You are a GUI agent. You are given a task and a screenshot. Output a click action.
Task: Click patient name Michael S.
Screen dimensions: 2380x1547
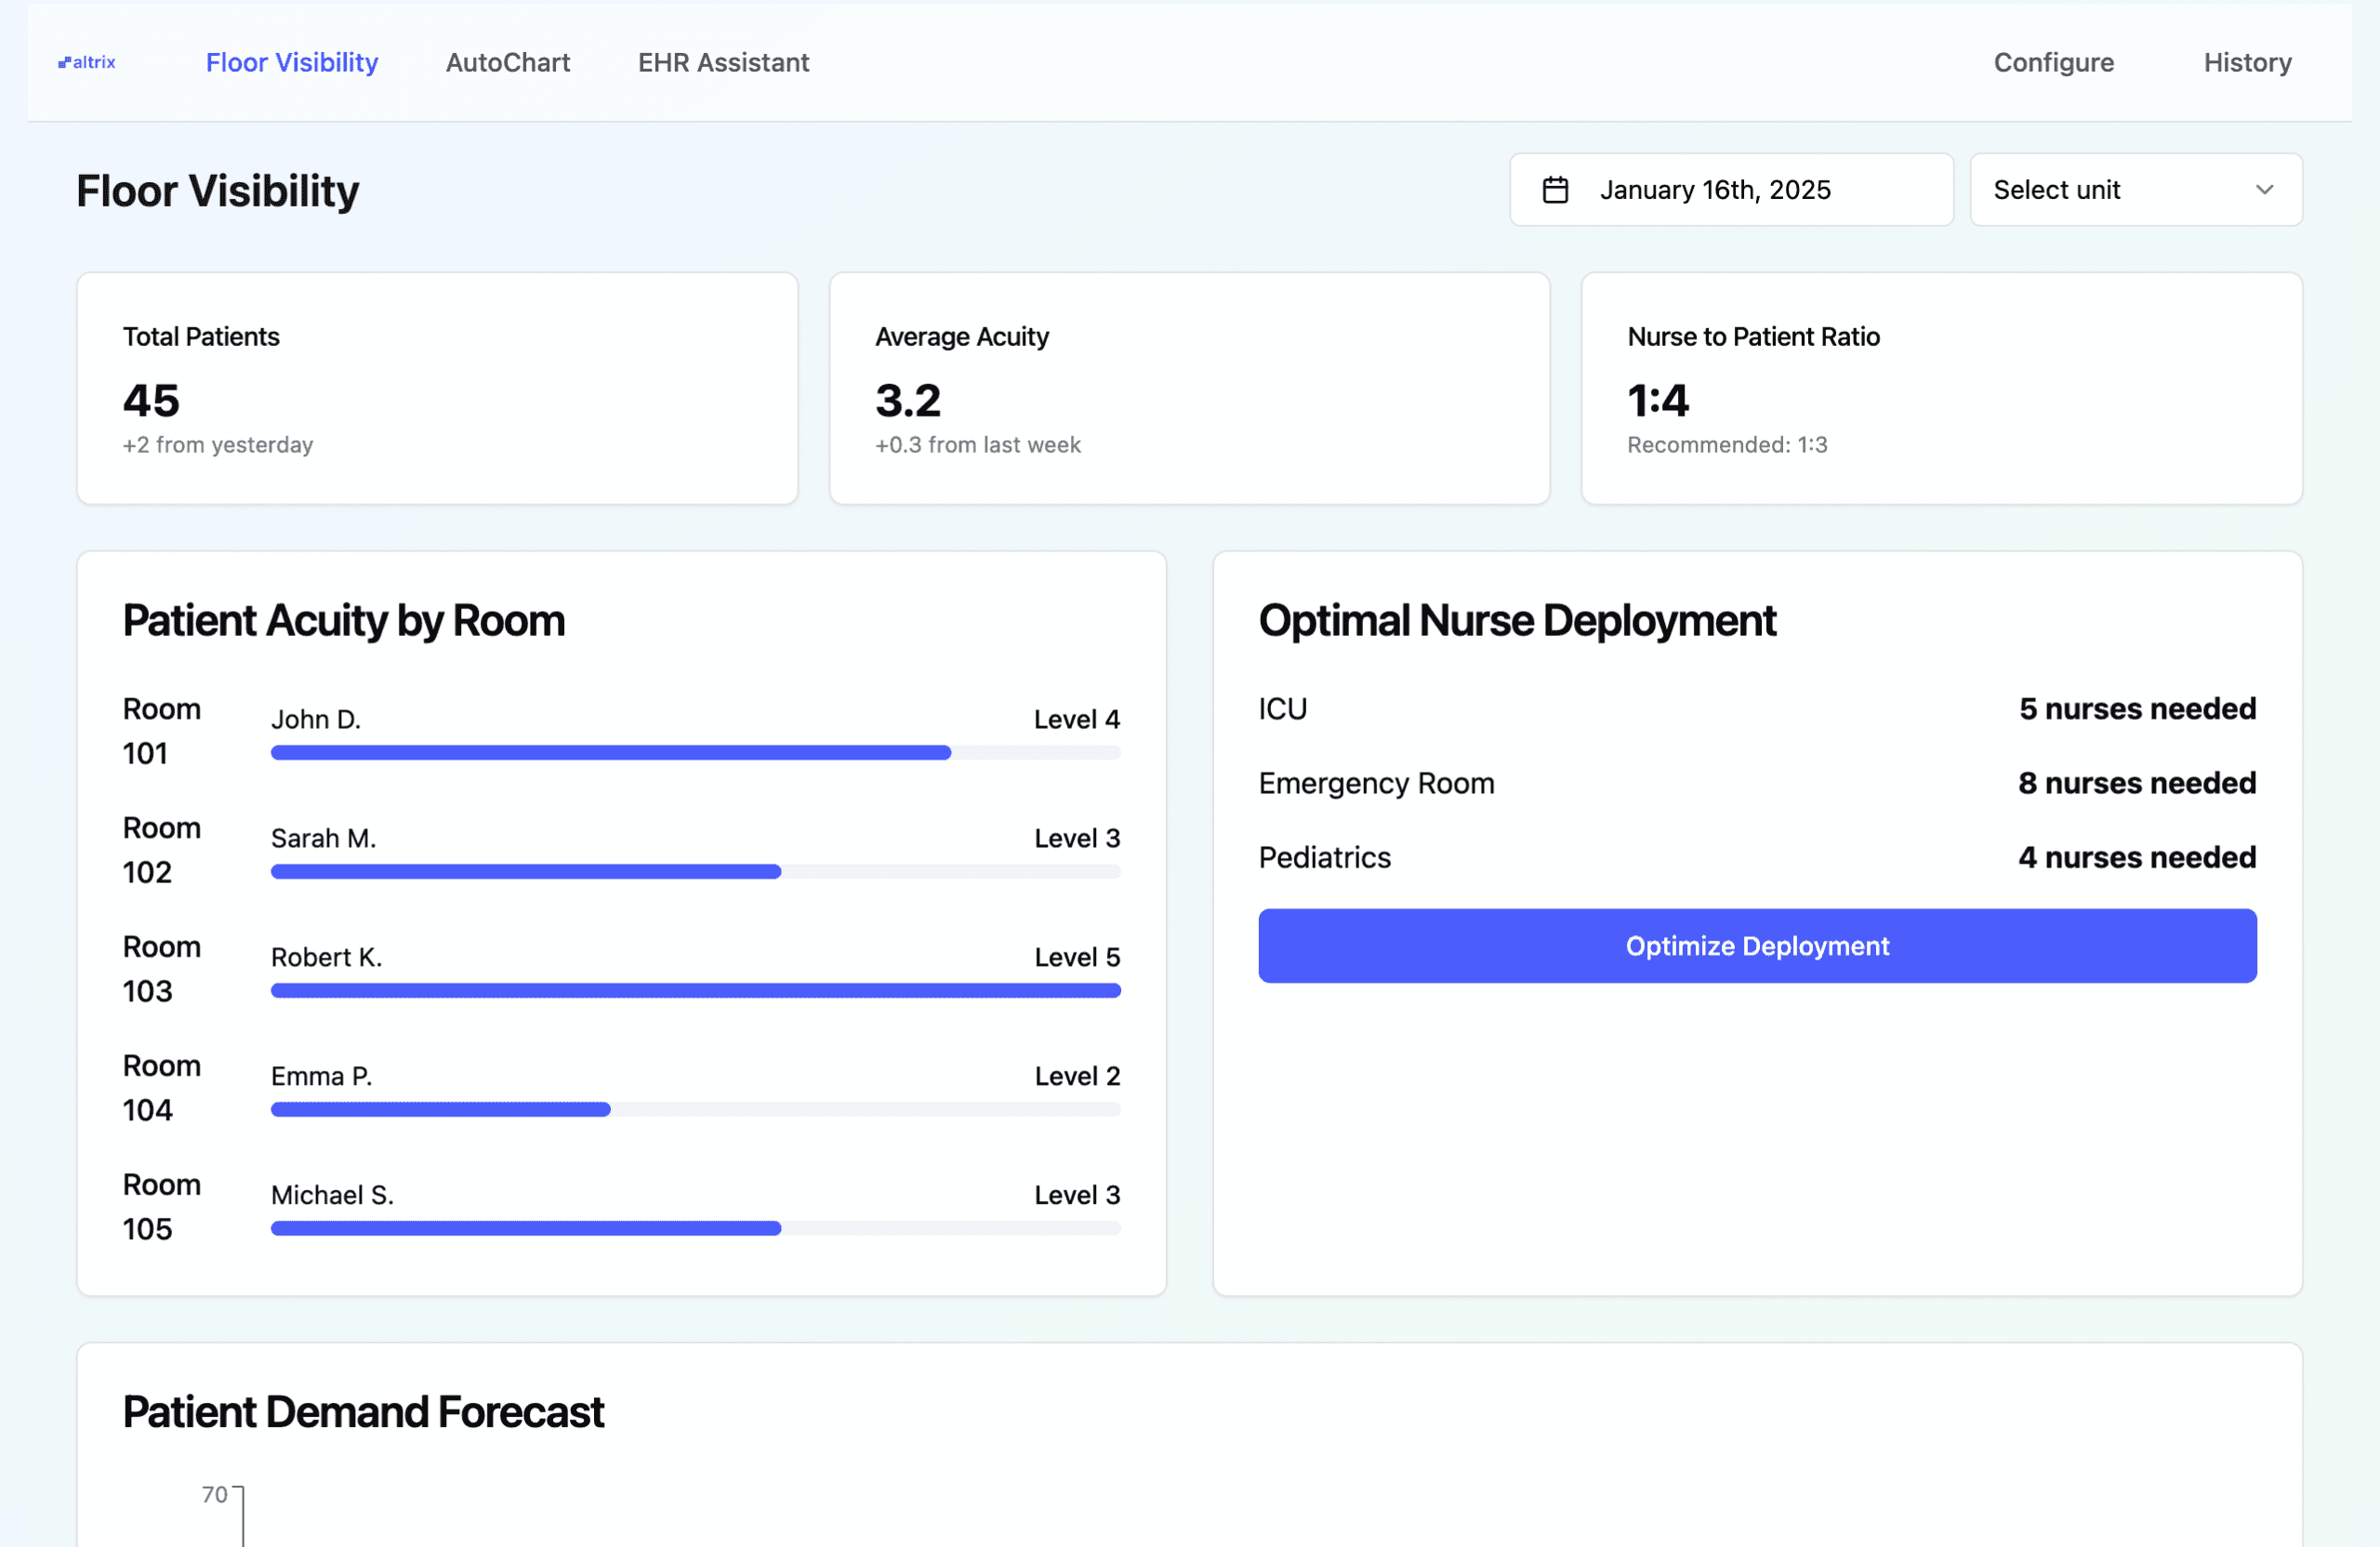[333, 1195]
